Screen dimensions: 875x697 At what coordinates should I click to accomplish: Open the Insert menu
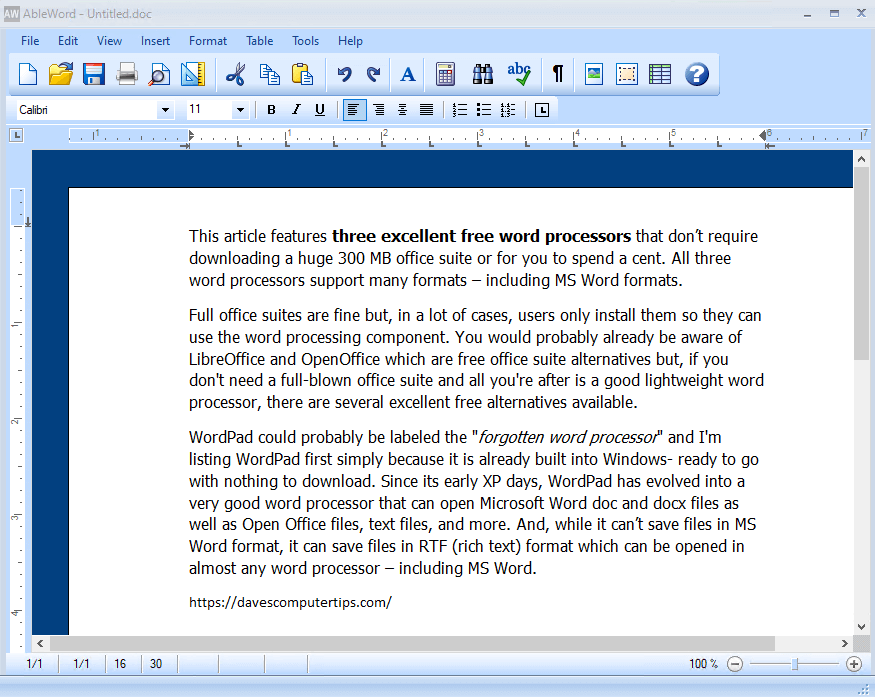pyautogui.click(x=155, y=41)
